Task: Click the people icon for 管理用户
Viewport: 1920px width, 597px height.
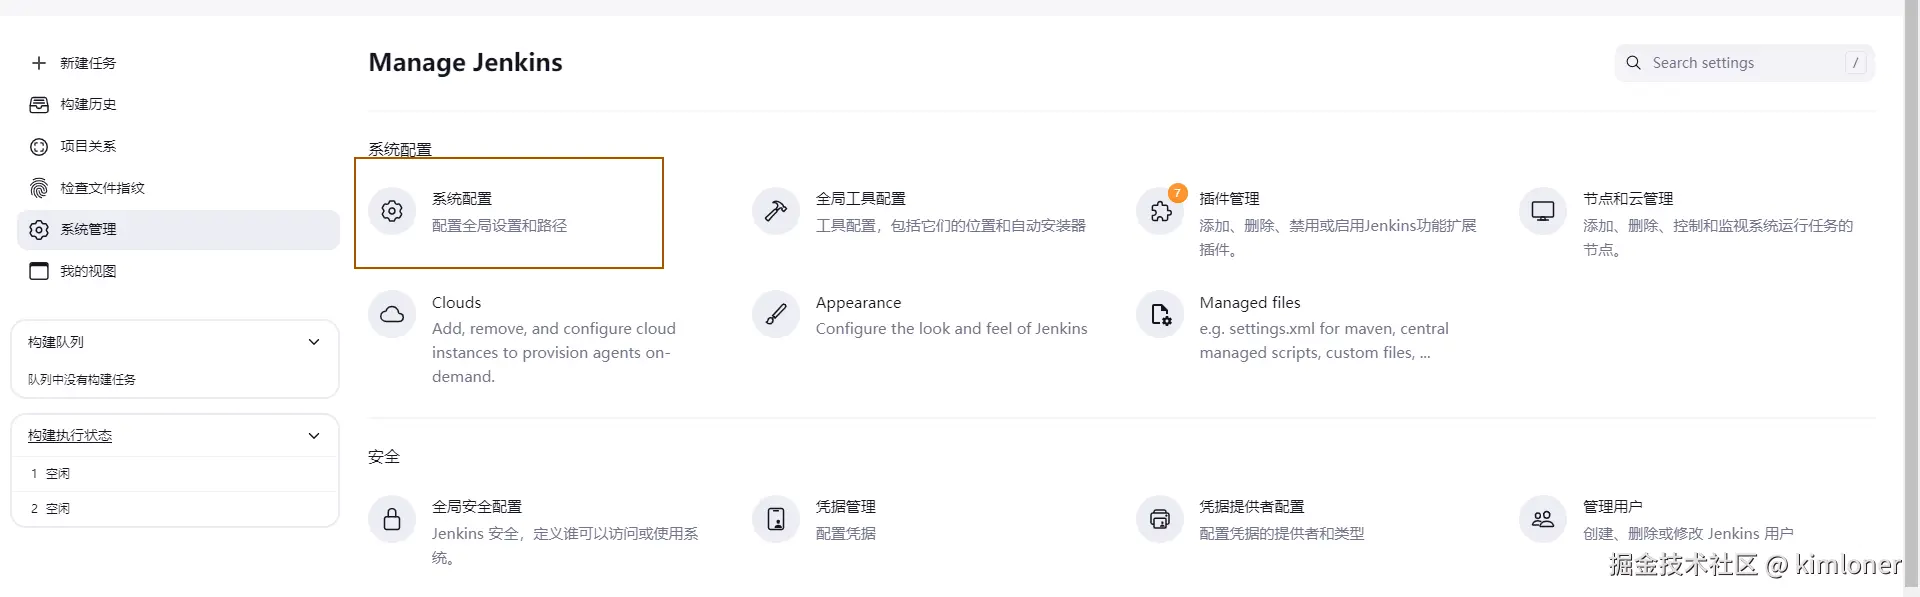Action: (1543, 519)
